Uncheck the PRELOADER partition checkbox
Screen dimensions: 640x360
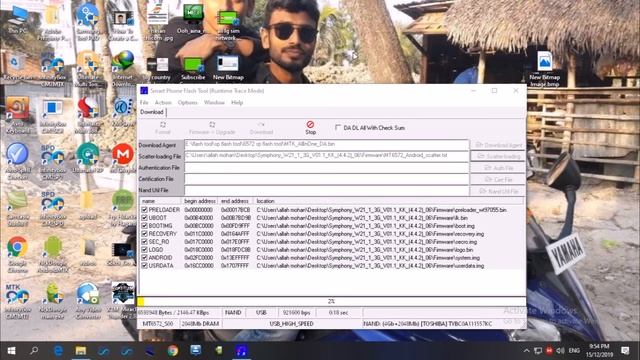[144, 209]
